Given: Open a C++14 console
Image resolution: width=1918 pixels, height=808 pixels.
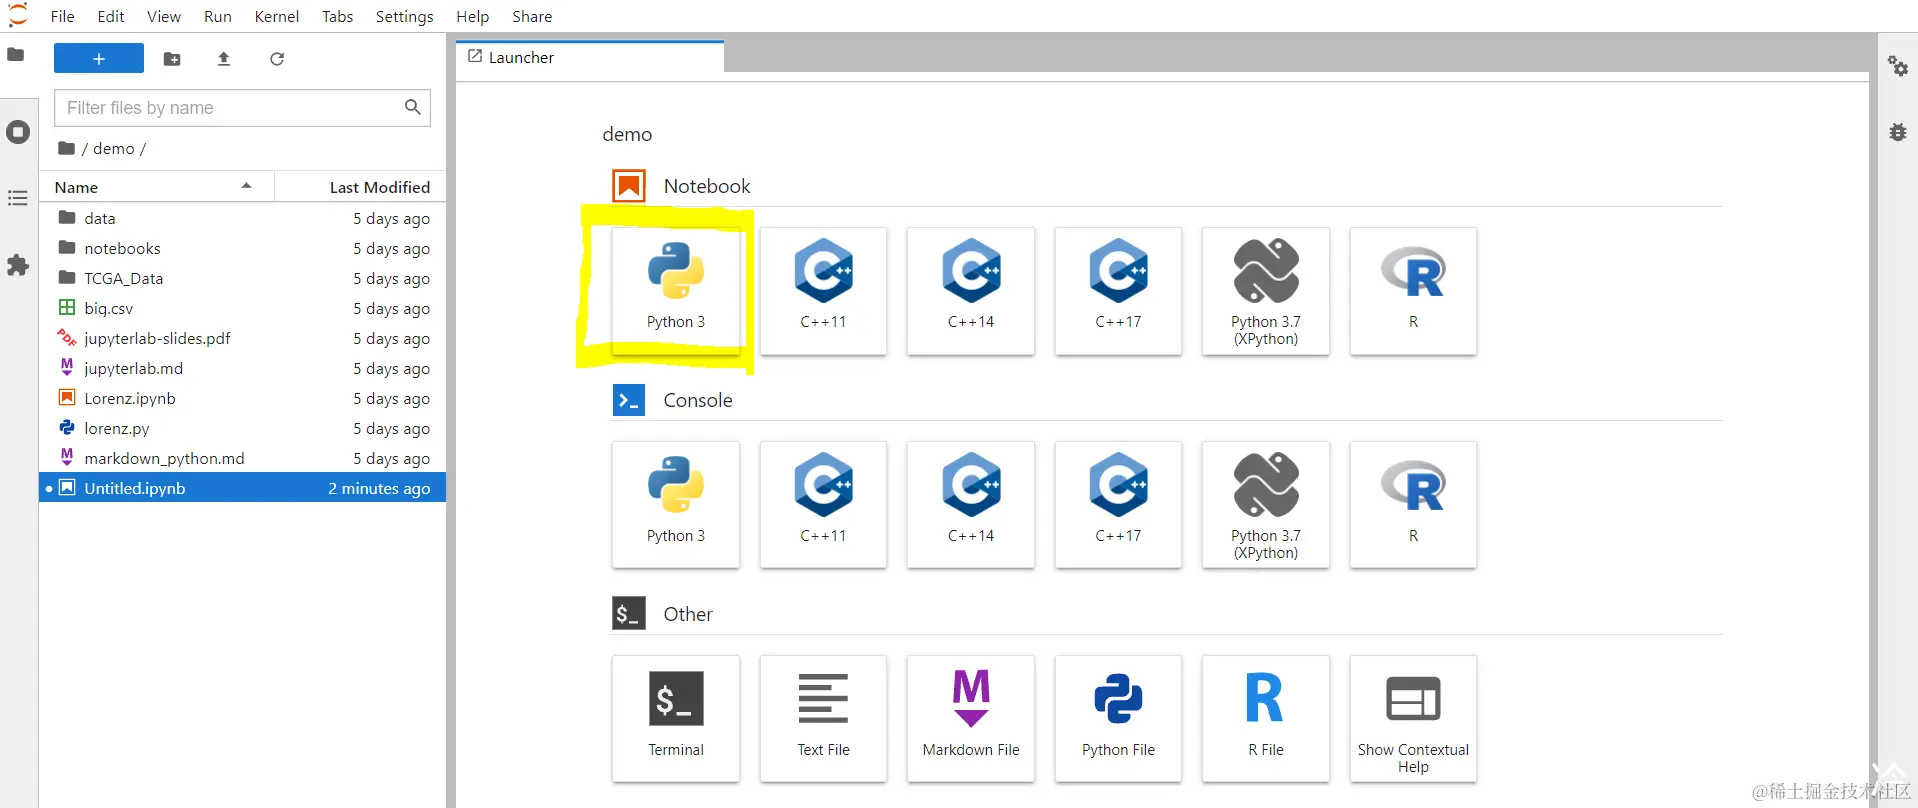Looking at the screenshot, I should (971, 505).
